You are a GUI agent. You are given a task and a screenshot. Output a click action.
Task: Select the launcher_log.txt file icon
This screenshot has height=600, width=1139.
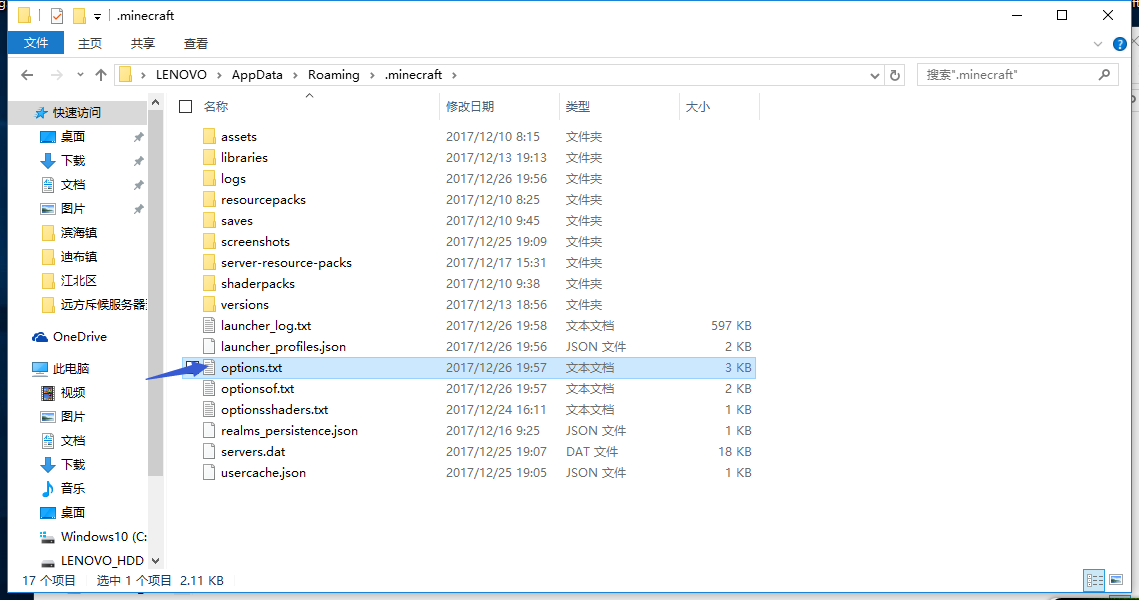coord(209,325)
